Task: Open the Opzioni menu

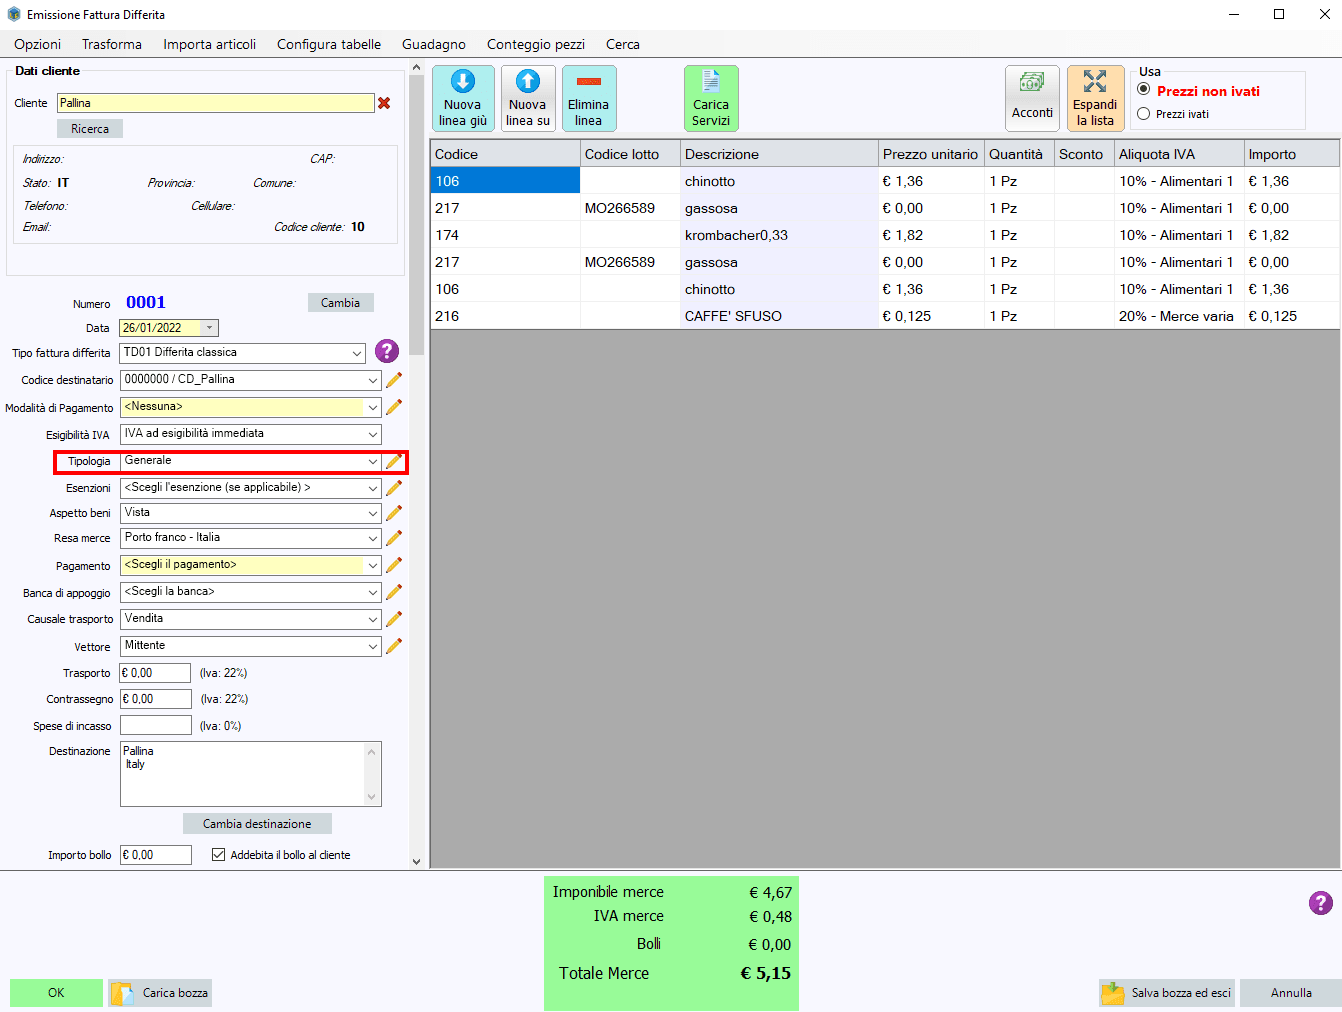Action: coord(38,44)
